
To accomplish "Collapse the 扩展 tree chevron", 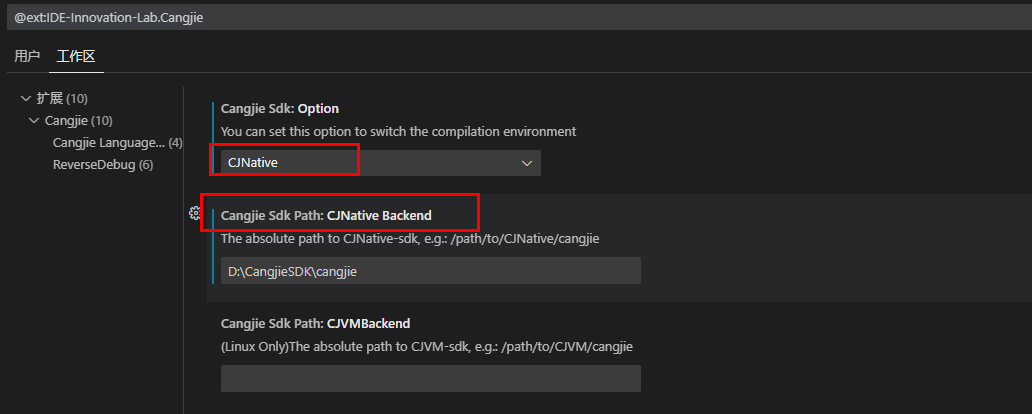I will (26, 98).
